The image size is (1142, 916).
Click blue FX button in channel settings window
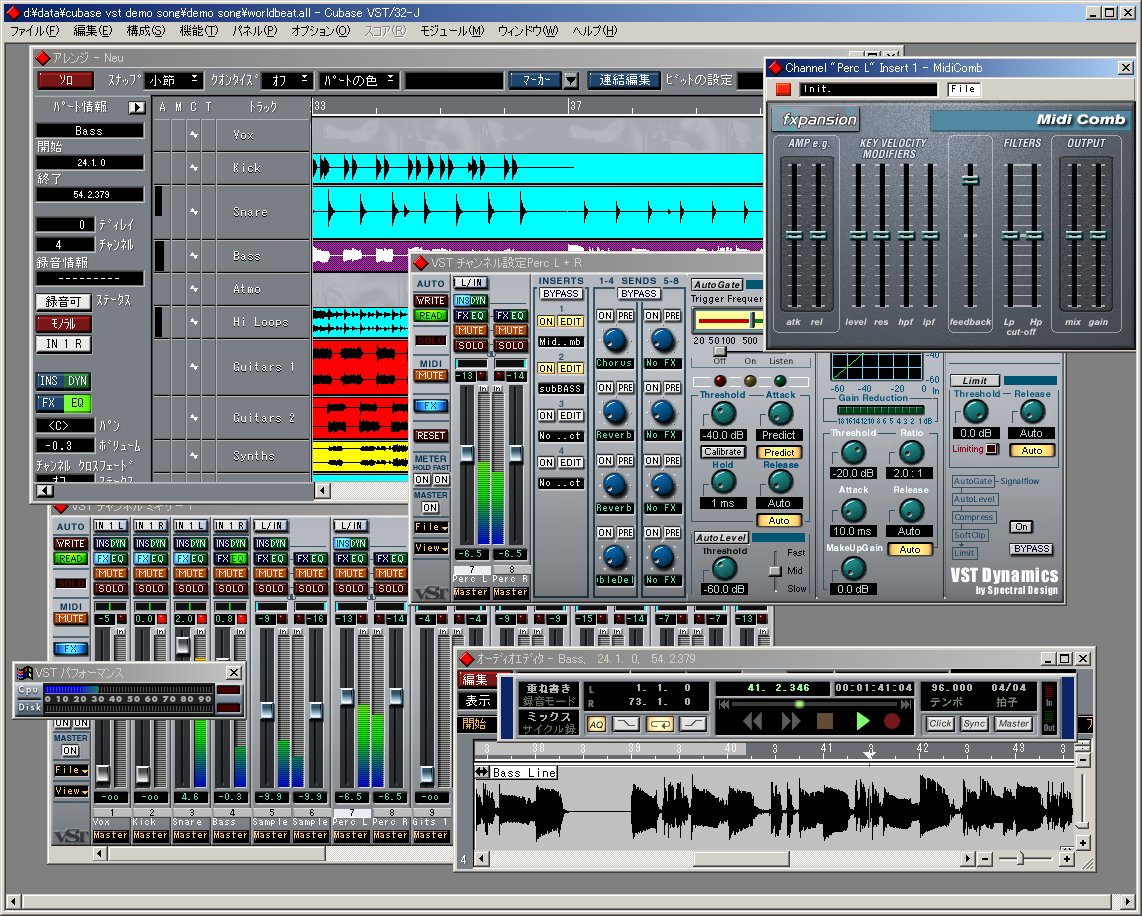click(430, 406)
